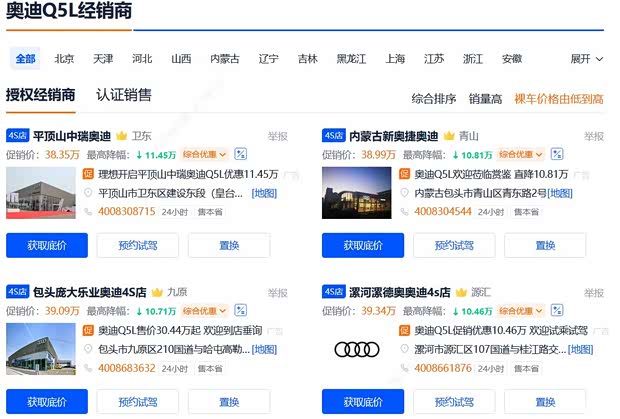620x419 pixels.
Task: Open promo text 奥迪Q5L售价30.44万起
Action: (180, 330)
